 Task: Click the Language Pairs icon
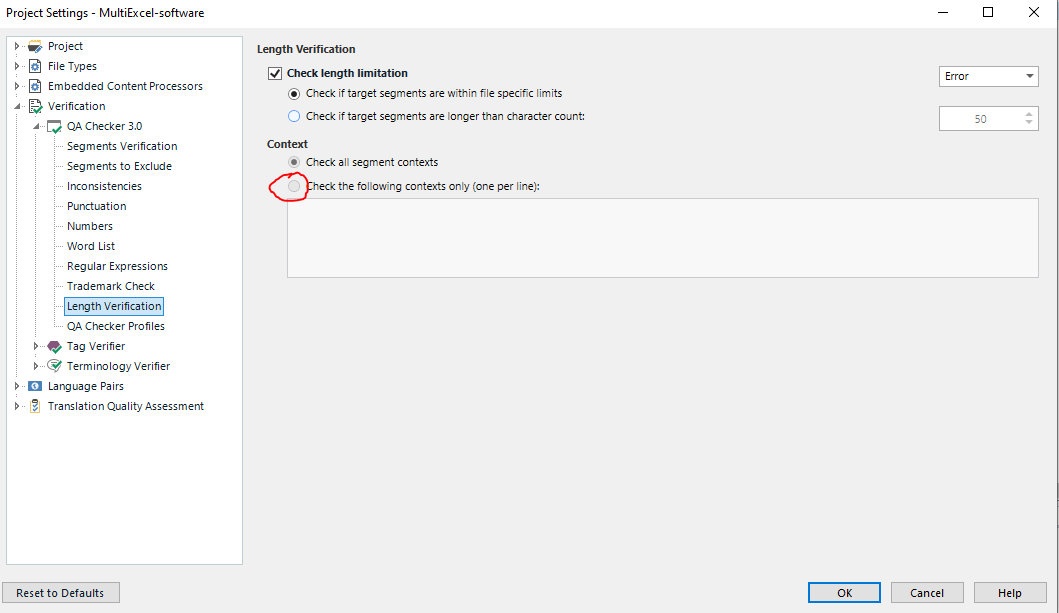tap(35, 386)
